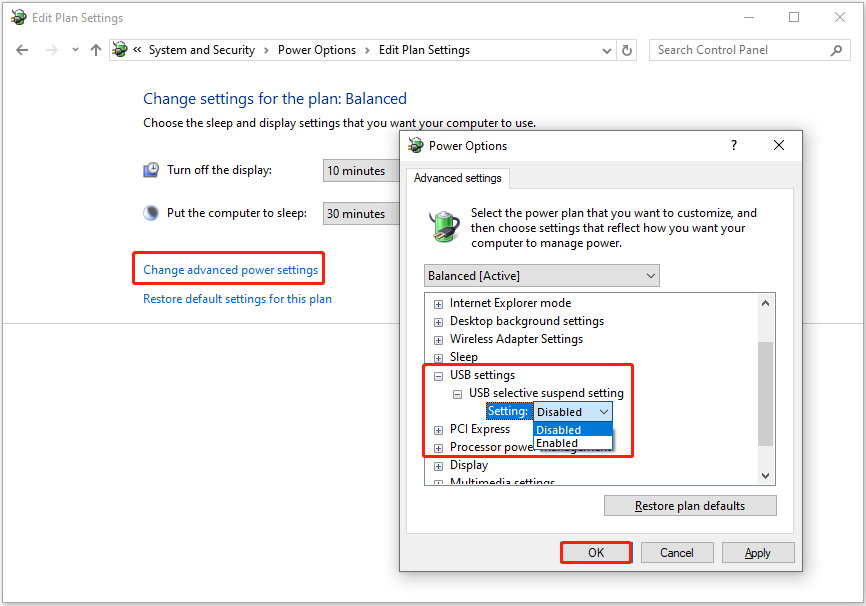Click the display clock icon beside Turn off display
This screenshot has height=606, width=866.
click(150, 169)
